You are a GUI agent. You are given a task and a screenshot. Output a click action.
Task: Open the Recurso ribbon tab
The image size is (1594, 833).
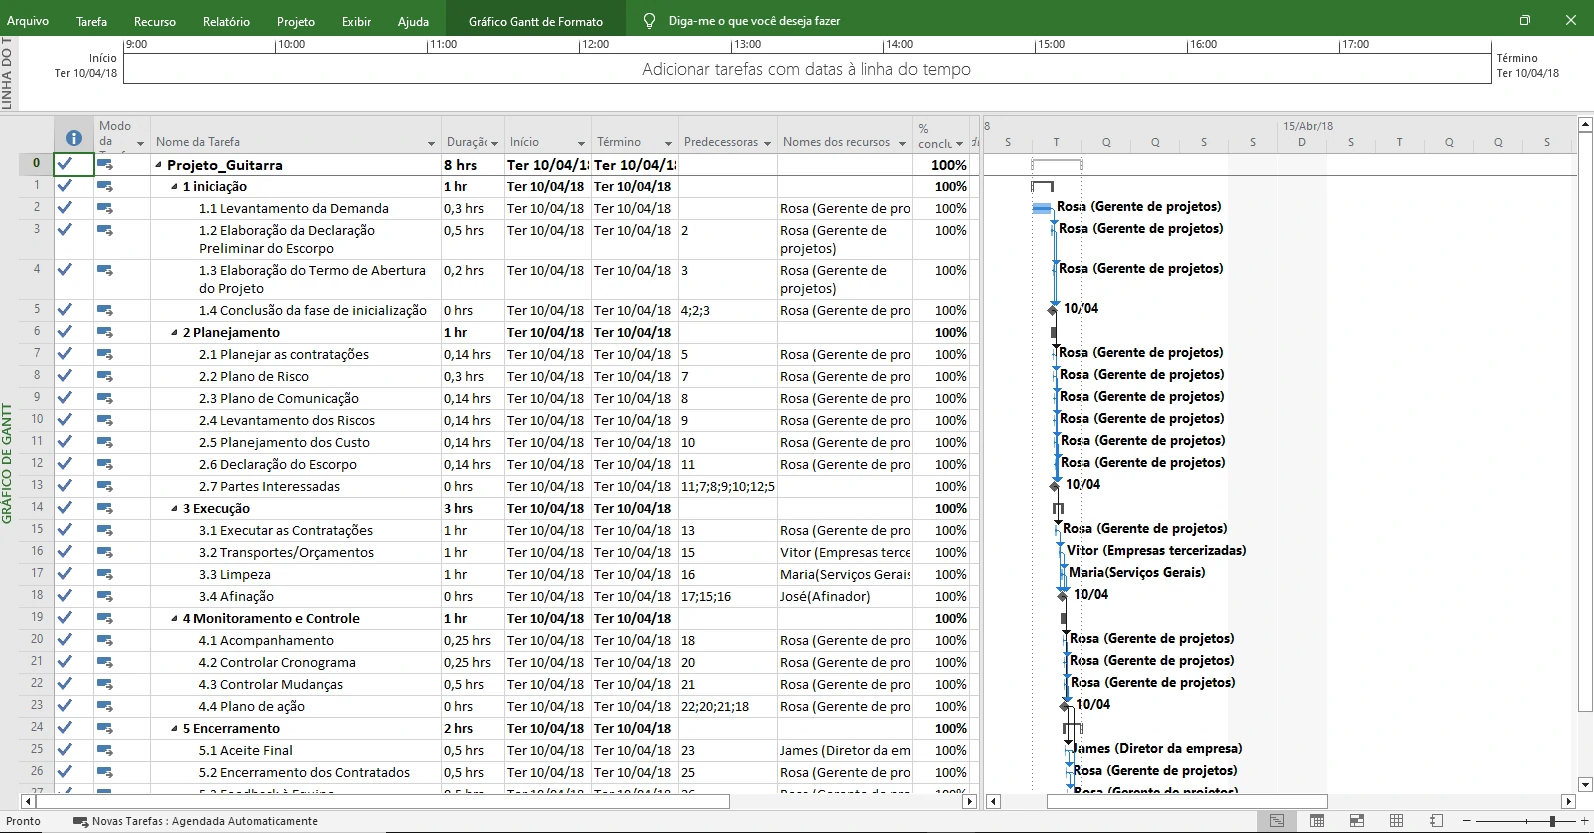click(x=155, y=21)
